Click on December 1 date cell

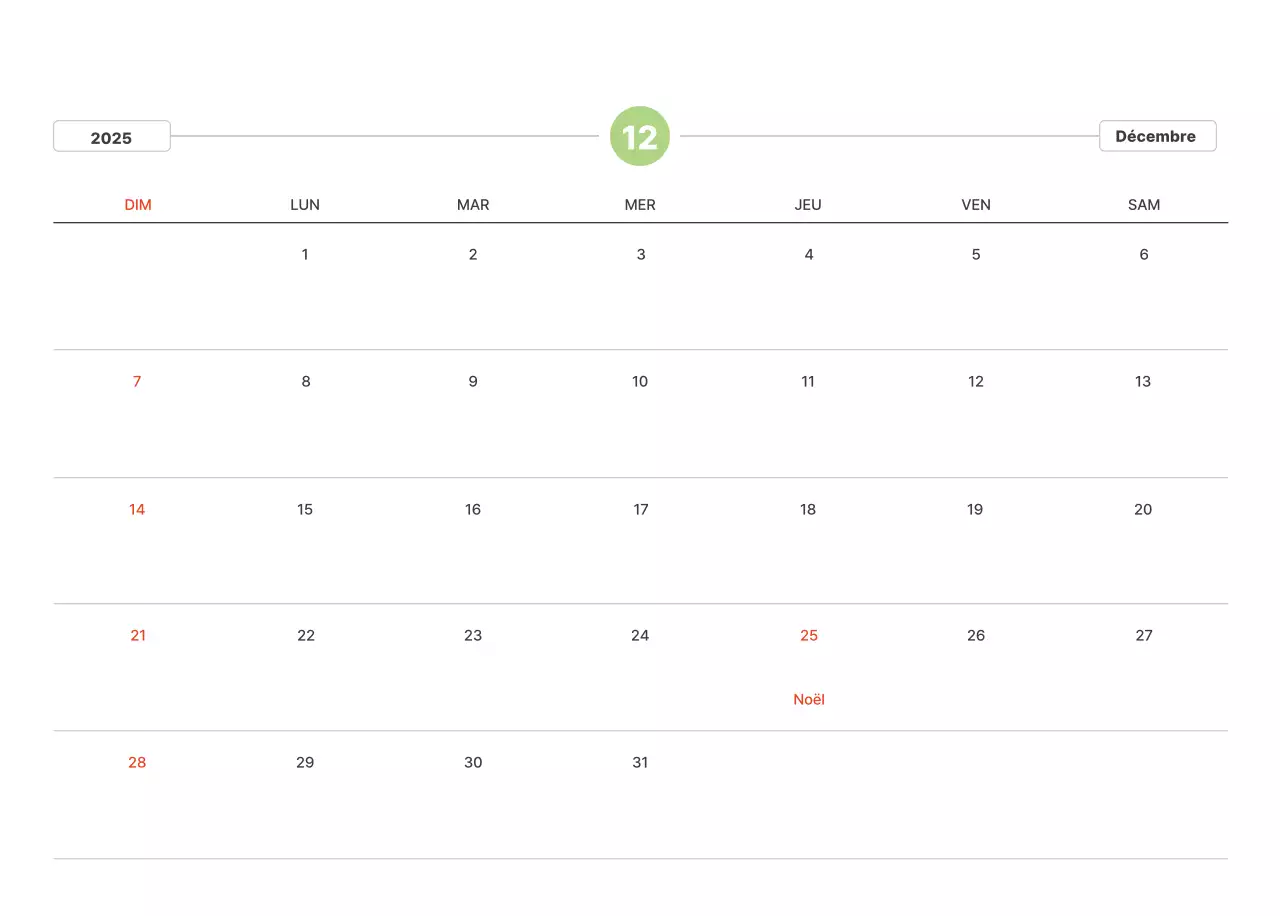305,255
